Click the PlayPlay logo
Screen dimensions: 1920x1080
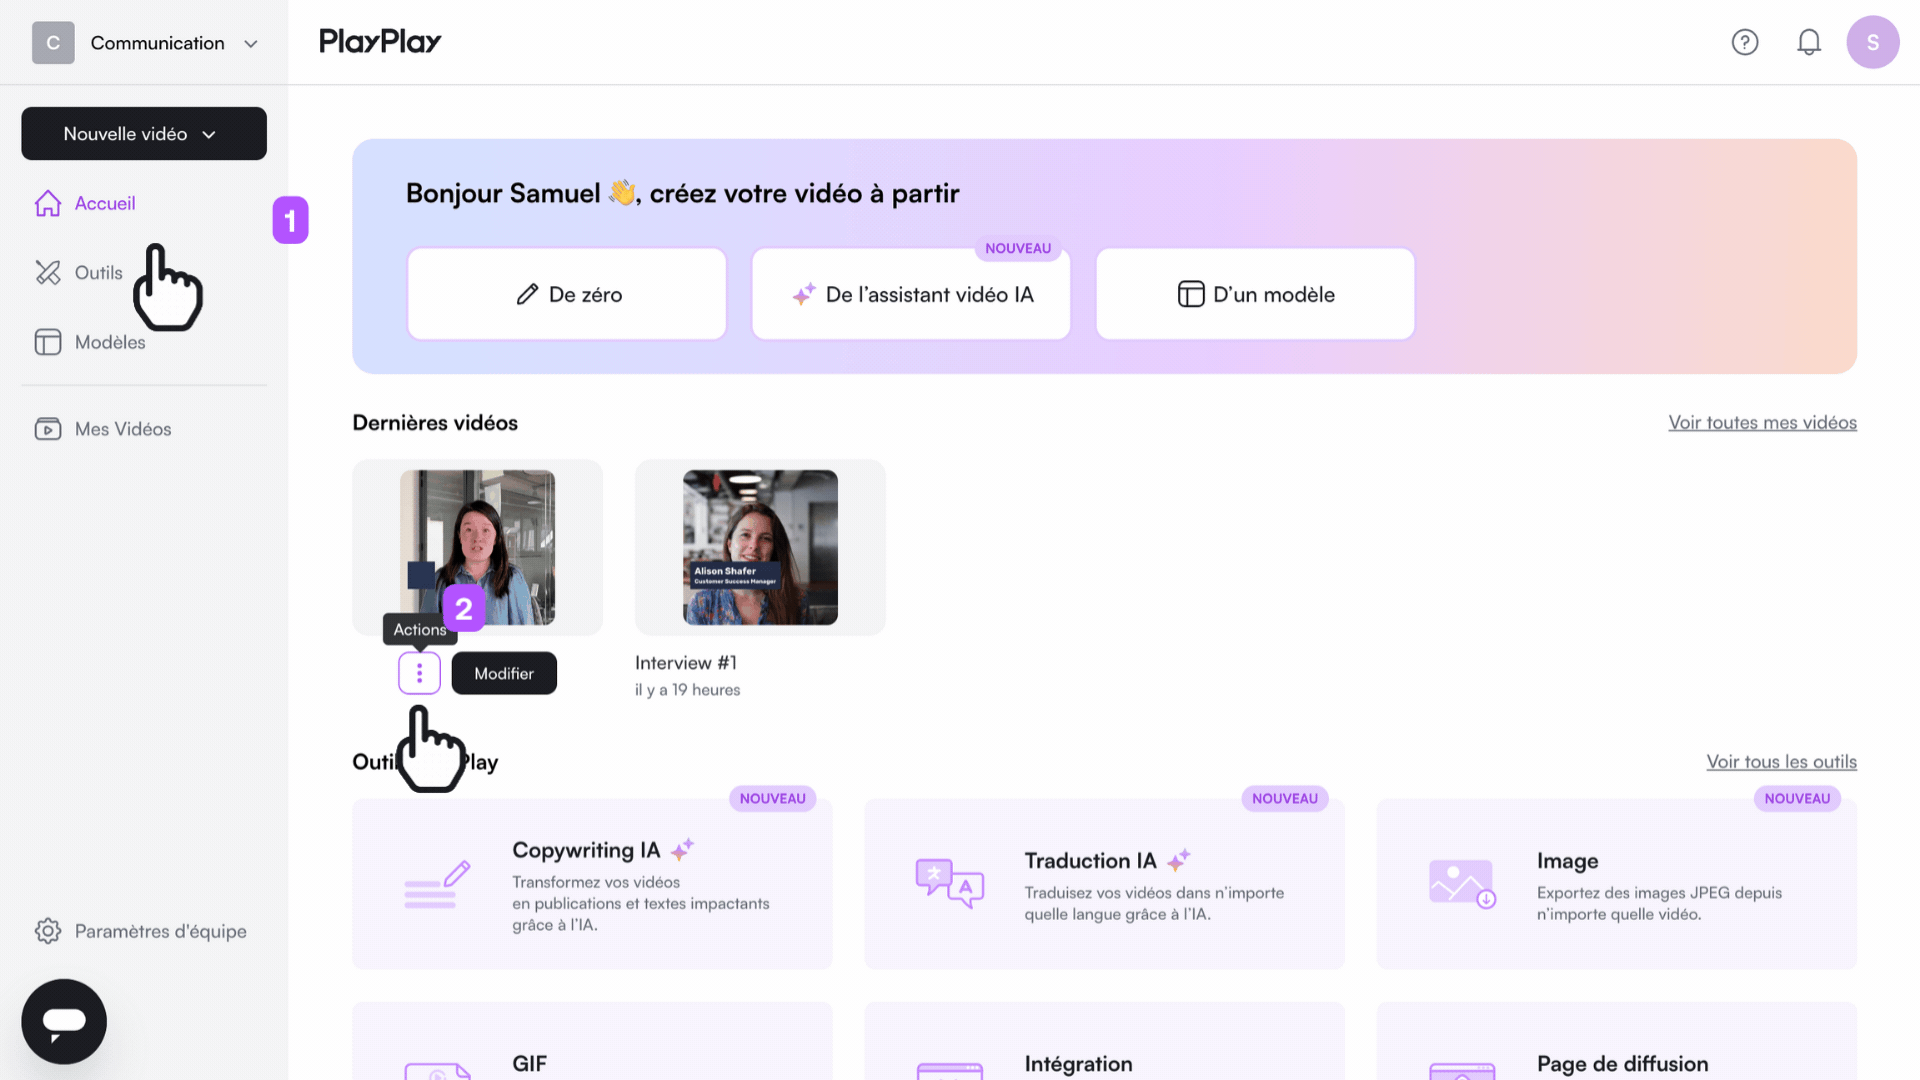(380, 41)
